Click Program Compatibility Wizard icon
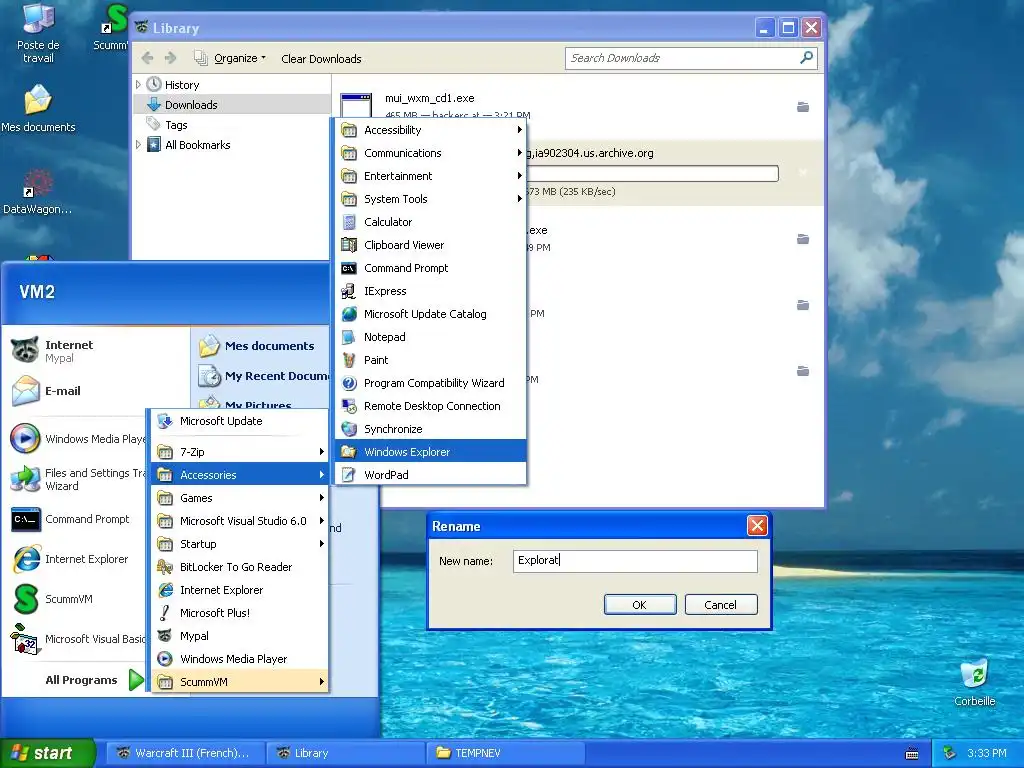 349,383
